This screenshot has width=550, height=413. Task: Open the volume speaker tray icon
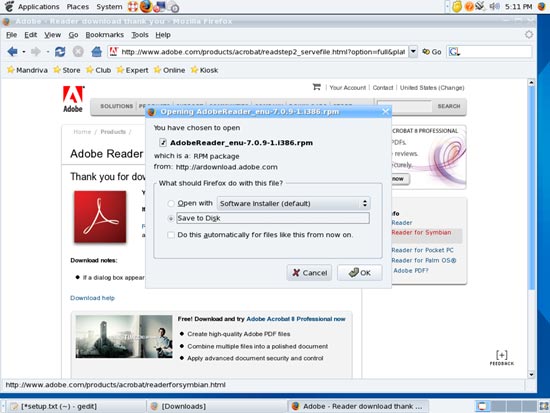click(x=495, y=6)
